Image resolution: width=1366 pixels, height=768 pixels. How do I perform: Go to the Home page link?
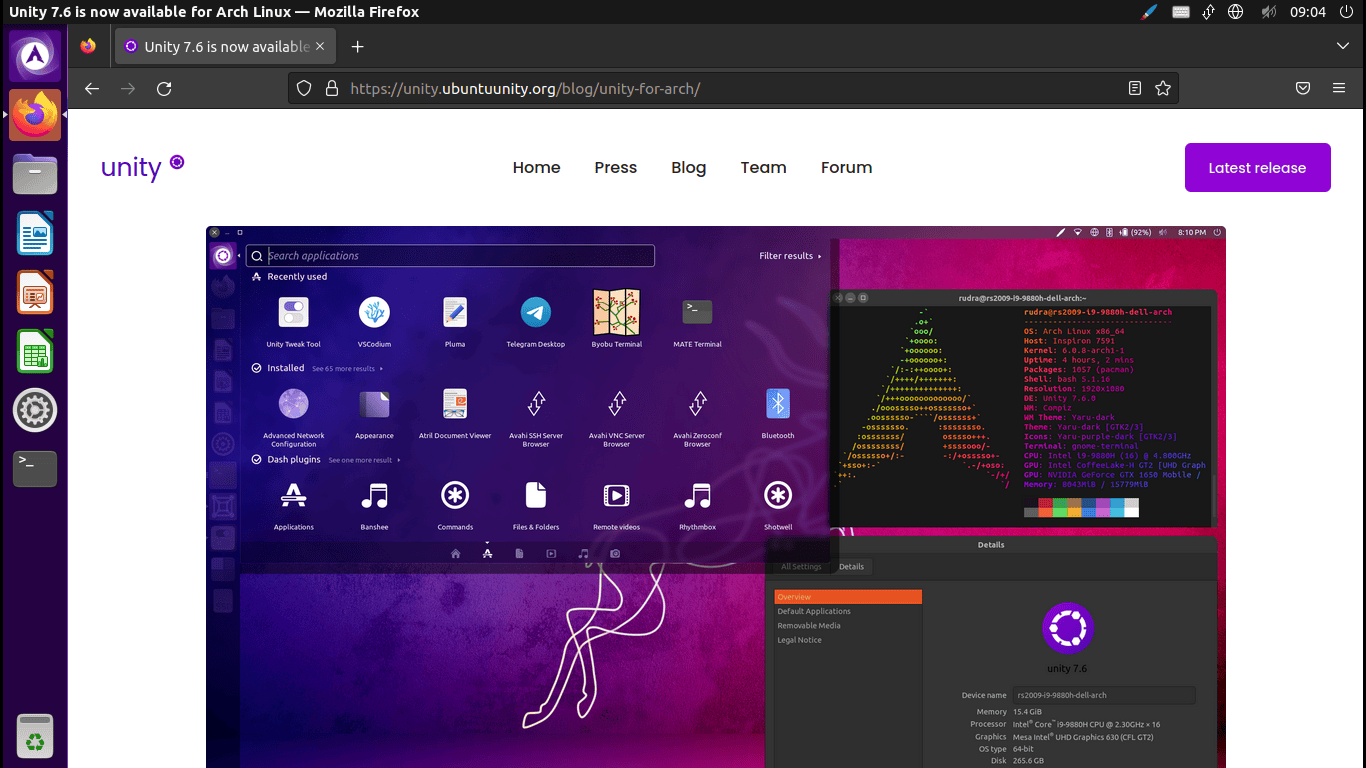[x=536, y=168]
